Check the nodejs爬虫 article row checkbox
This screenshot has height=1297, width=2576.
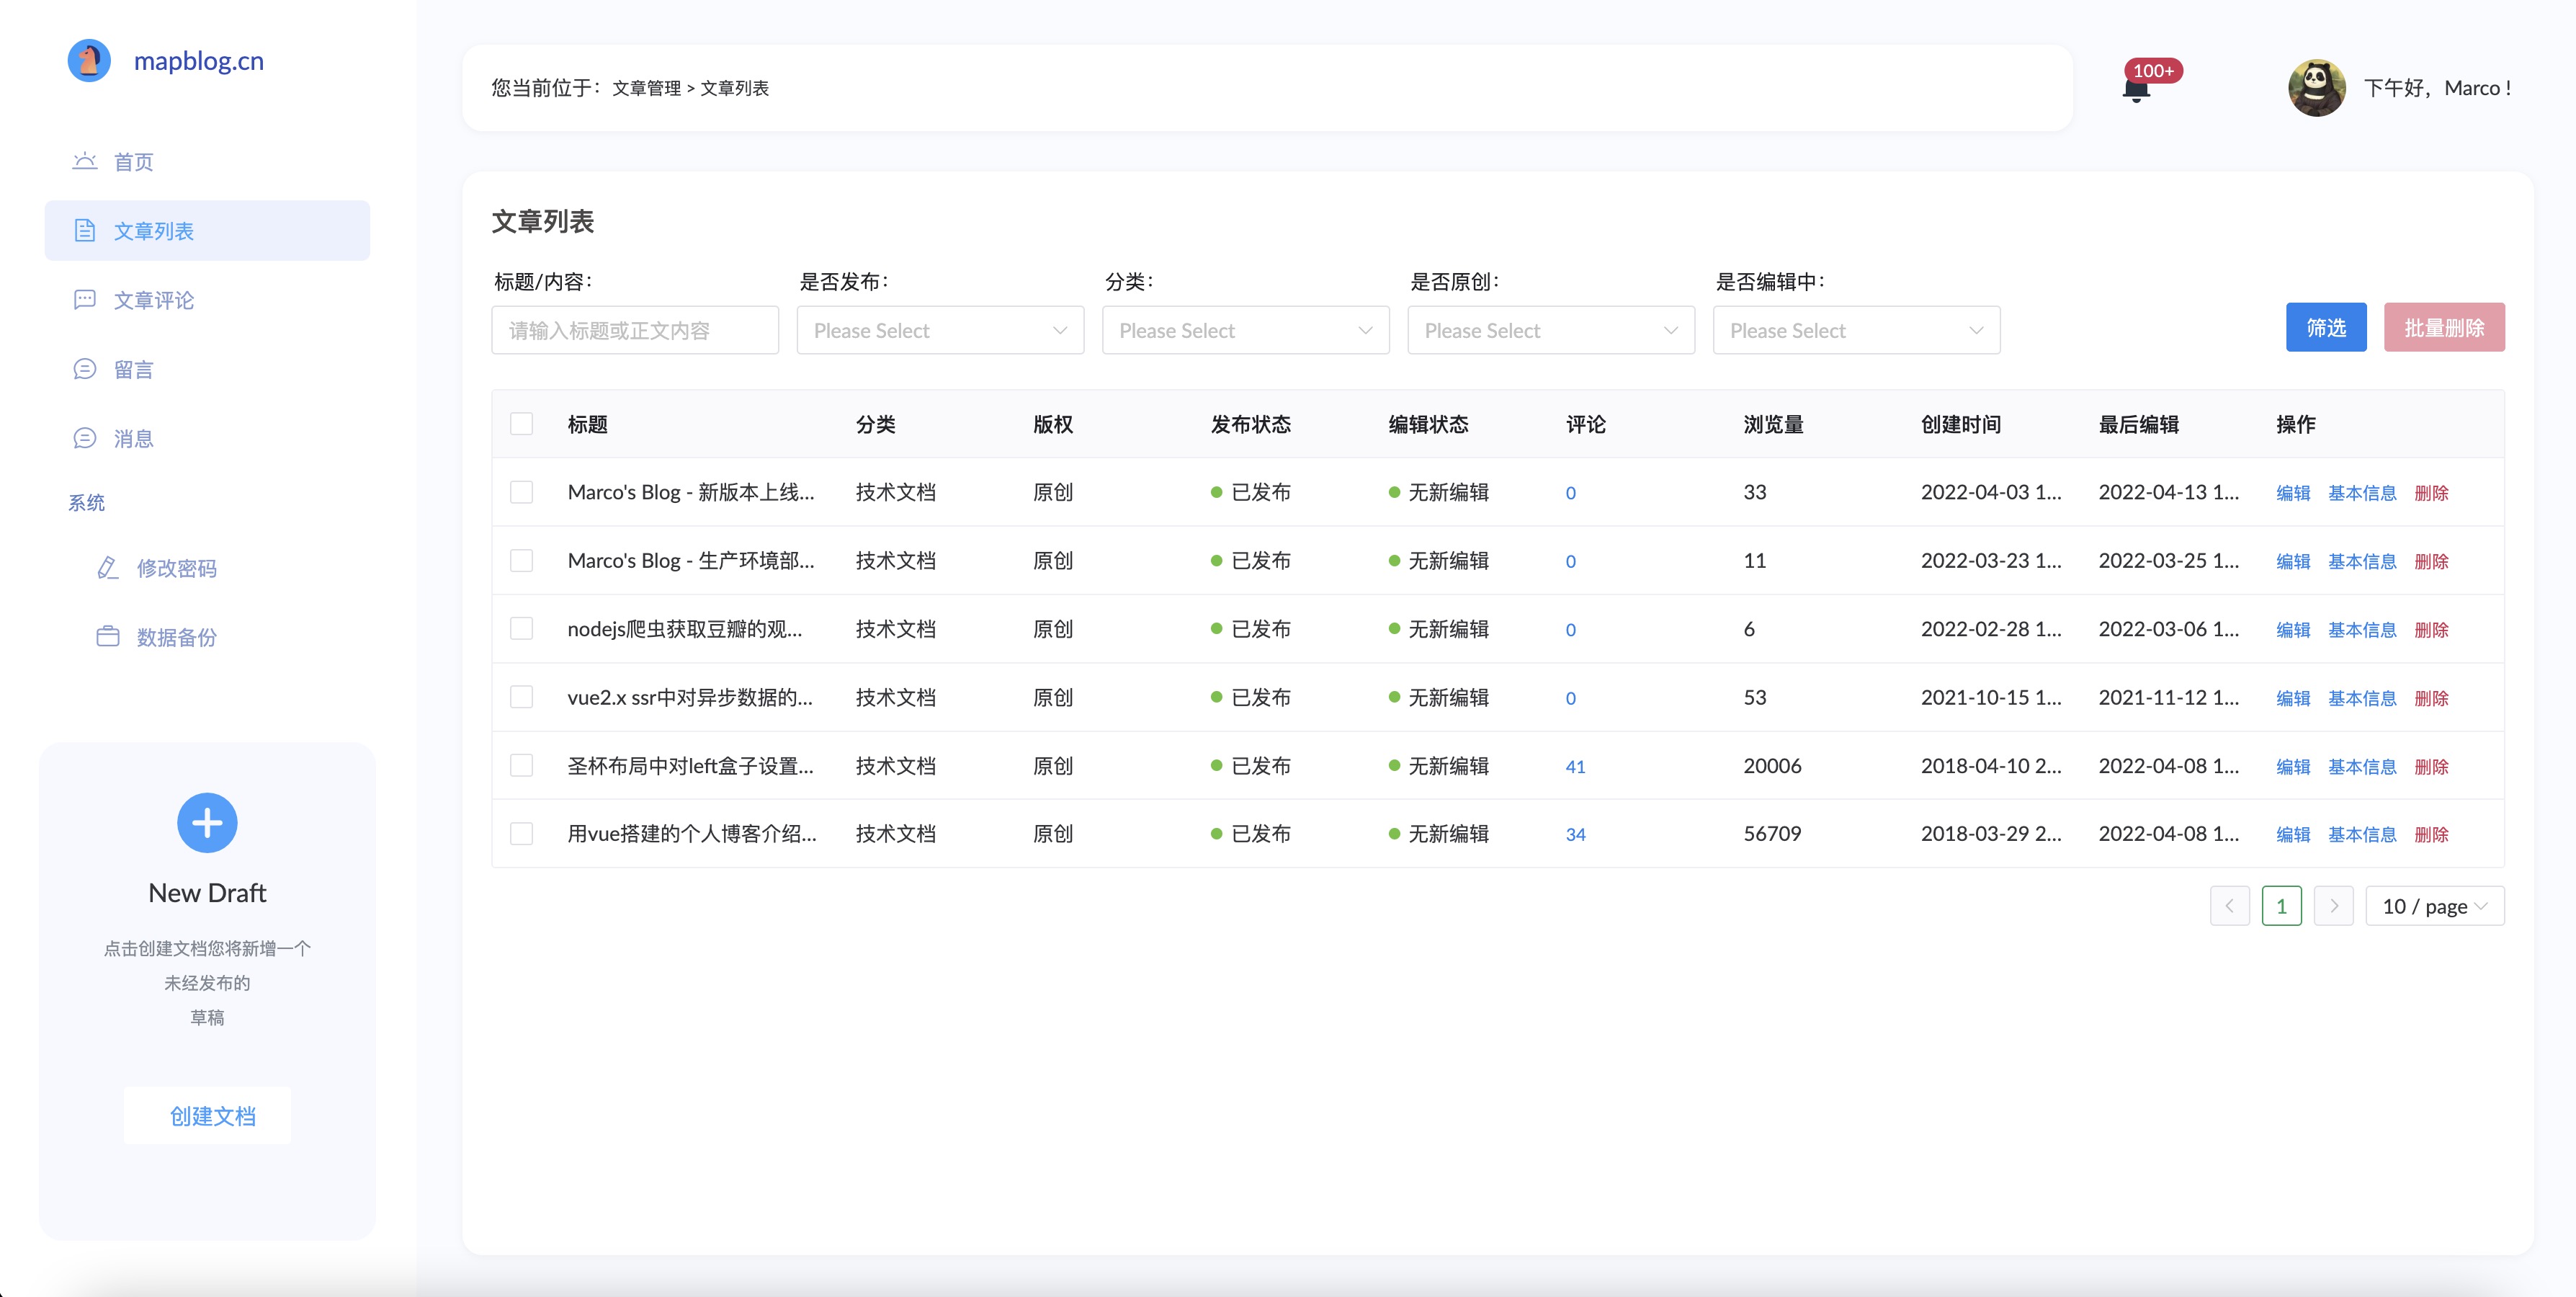pos(521,628)
